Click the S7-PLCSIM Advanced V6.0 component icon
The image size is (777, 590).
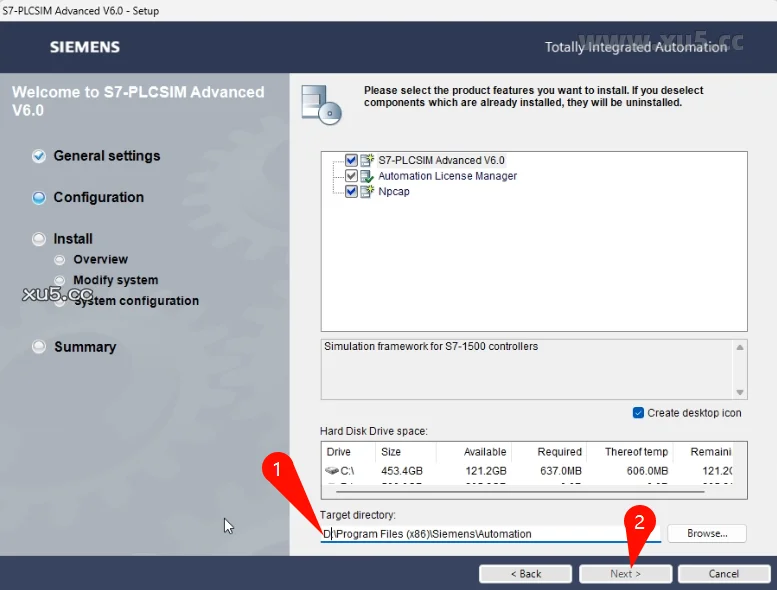(367, 160)
